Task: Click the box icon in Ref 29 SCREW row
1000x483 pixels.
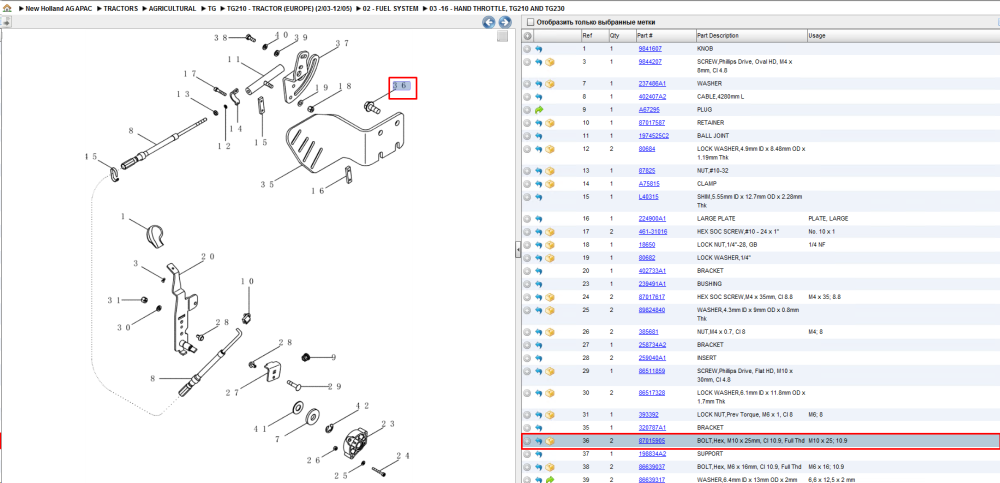Action: pos(549,371)
